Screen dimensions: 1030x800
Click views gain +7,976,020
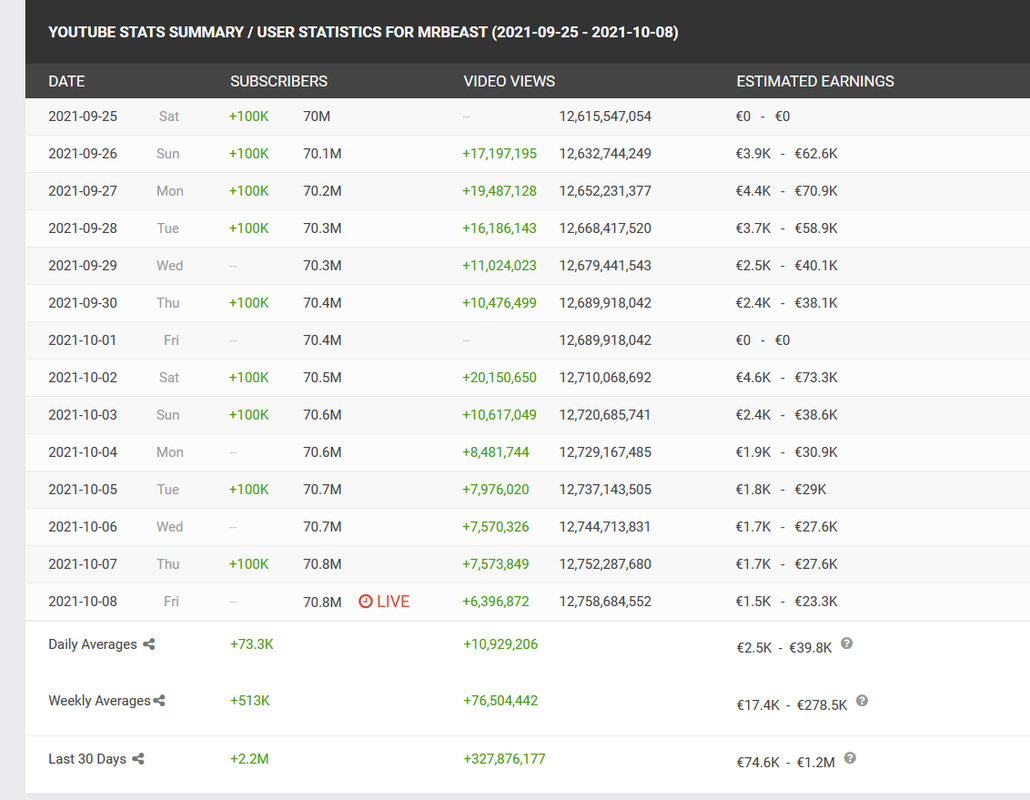pos(496,490)
